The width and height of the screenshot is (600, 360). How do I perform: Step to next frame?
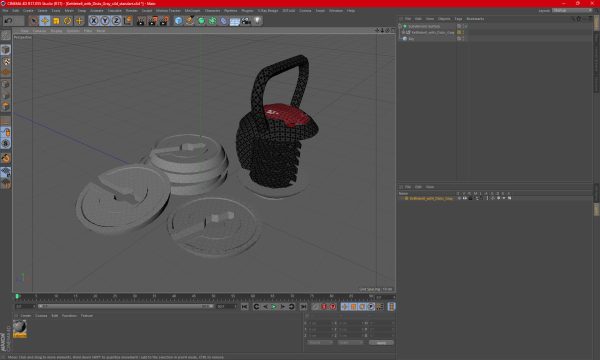[x=283, y=307]
